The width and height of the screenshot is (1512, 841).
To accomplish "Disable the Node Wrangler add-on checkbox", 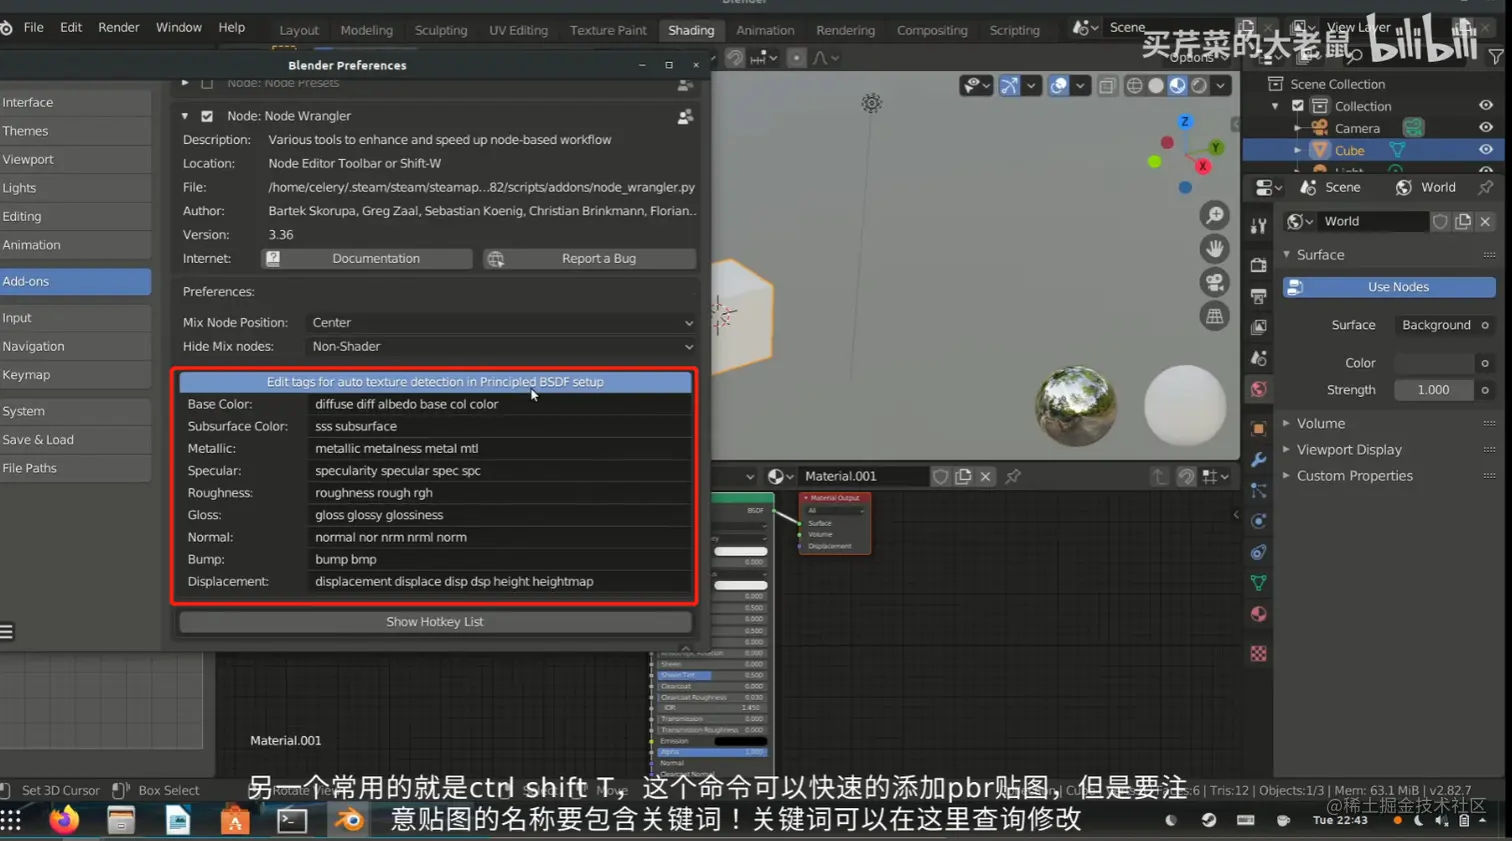I will 207,116.
